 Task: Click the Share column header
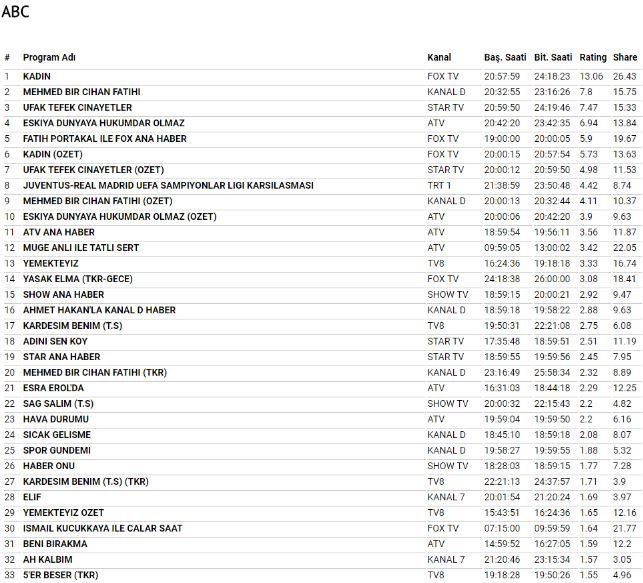(x=625, y=57)
